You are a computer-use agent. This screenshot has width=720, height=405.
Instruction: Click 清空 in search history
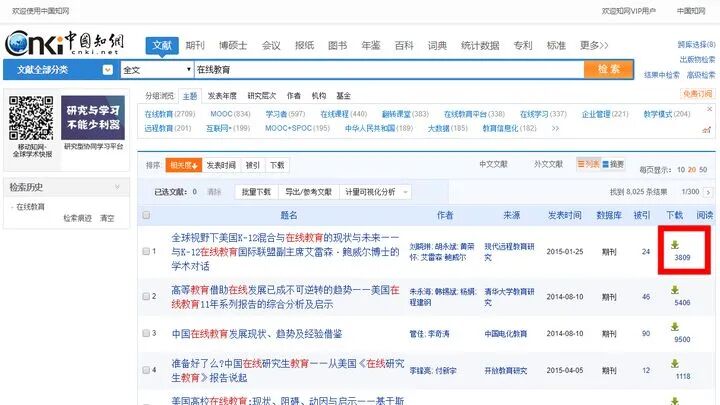pyautogui.click(x=107, y=218)
